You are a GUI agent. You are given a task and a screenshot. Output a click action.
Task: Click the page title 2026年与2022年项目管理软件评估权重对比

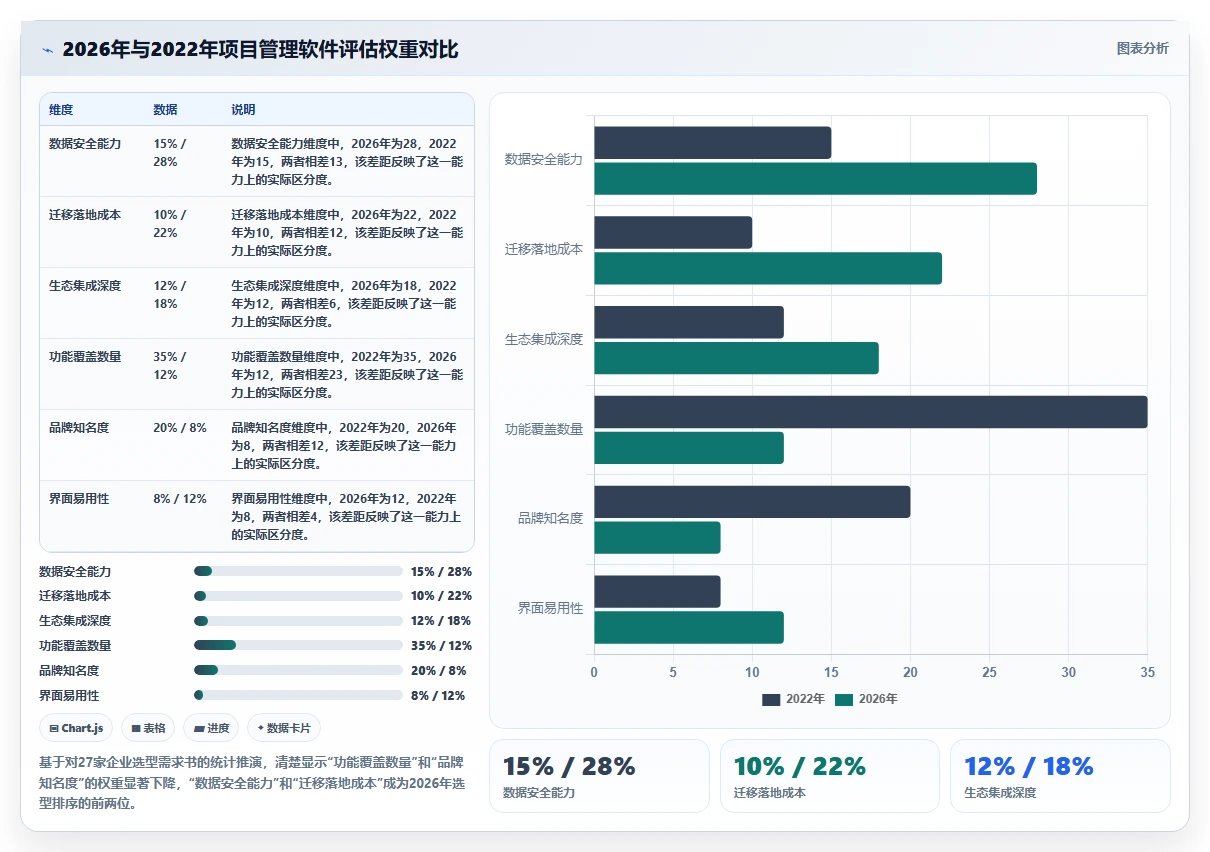click(261, 50)
